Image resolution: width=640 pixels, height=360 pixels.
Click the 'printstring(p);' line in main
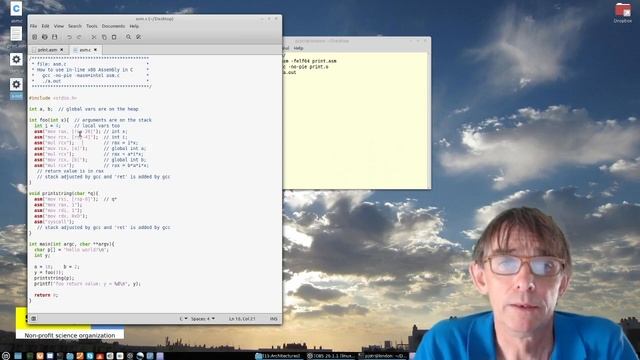point(54,278)
